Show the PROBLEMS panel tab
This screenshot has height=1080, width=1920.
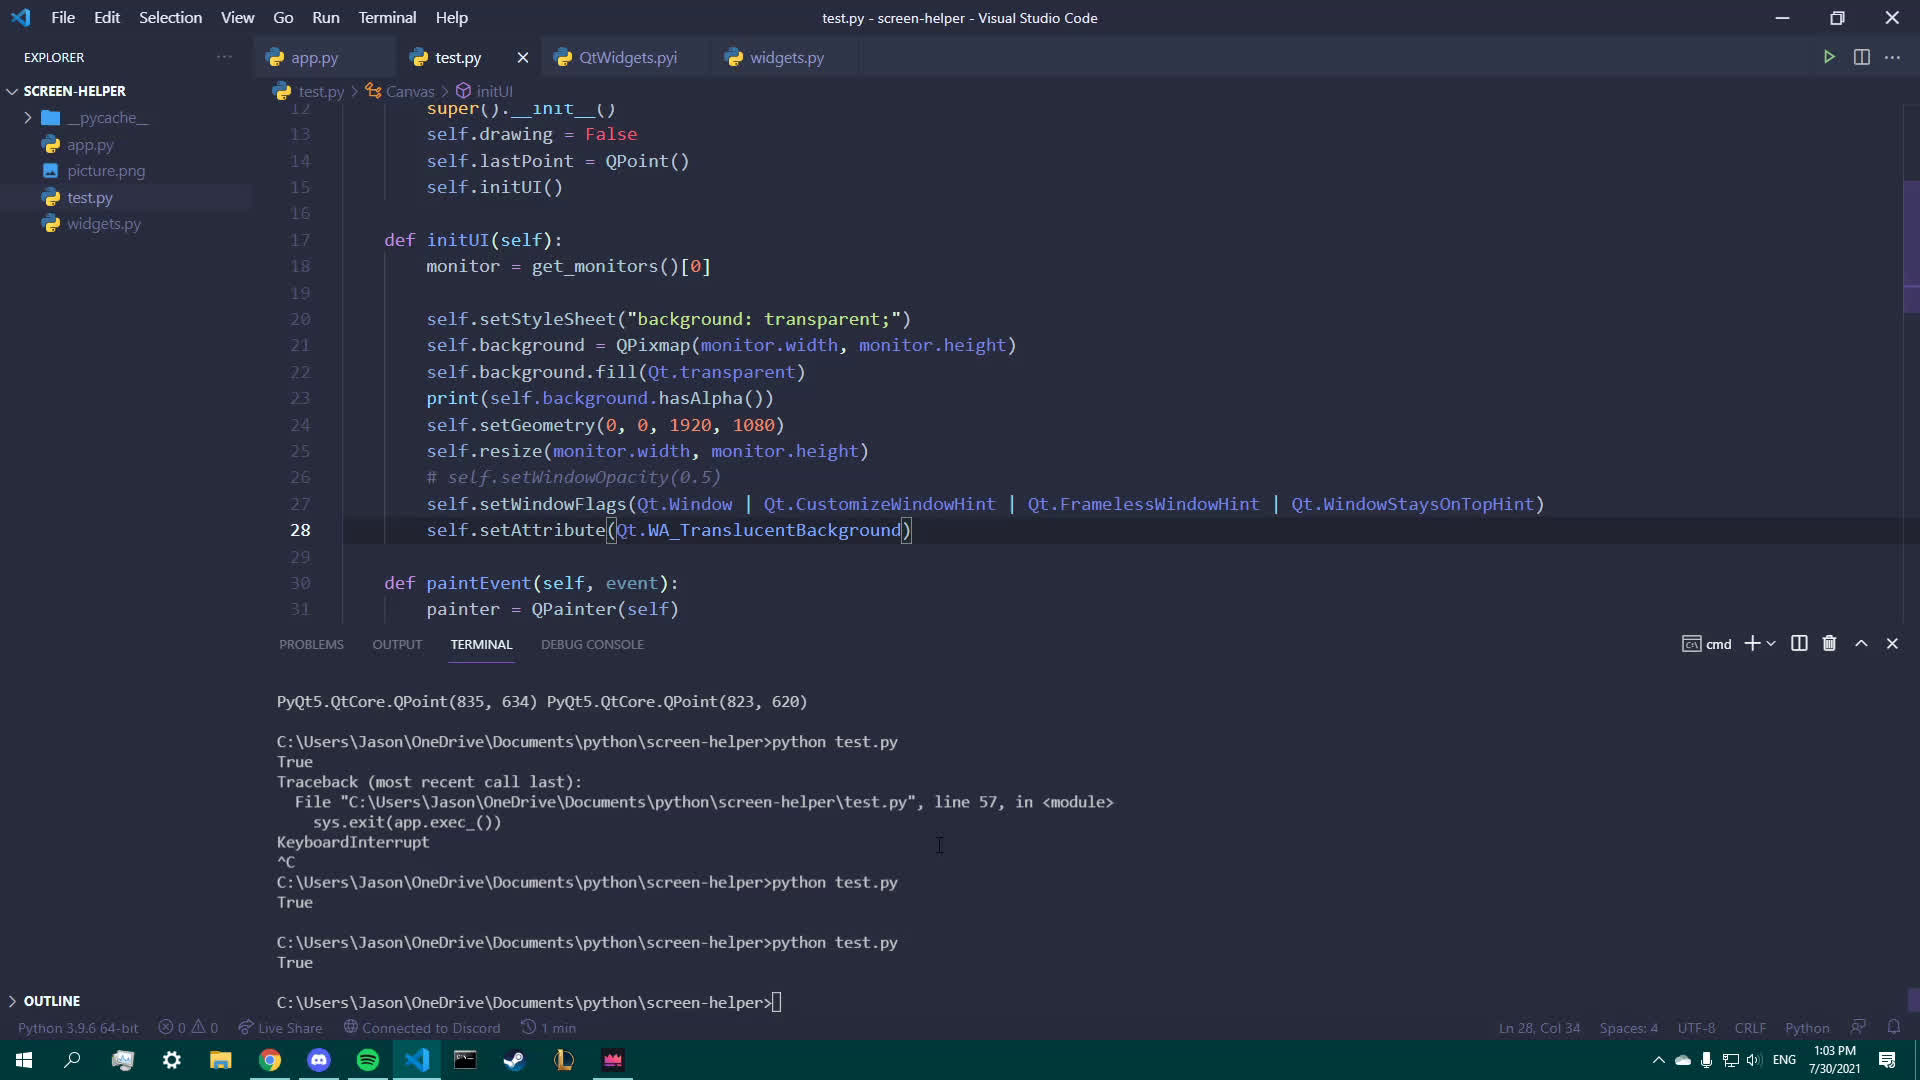(311, 644)
